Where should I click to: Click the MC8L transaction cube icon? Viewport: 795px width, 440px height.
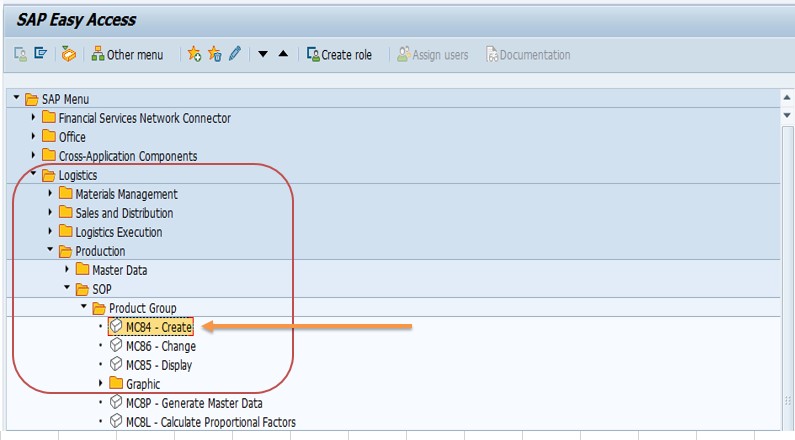point(116,421)
